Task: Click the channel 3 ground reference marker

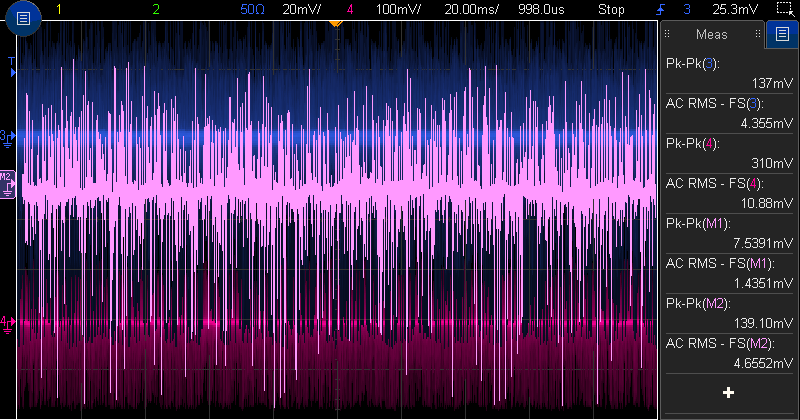Action: click(x=8, y=138)
